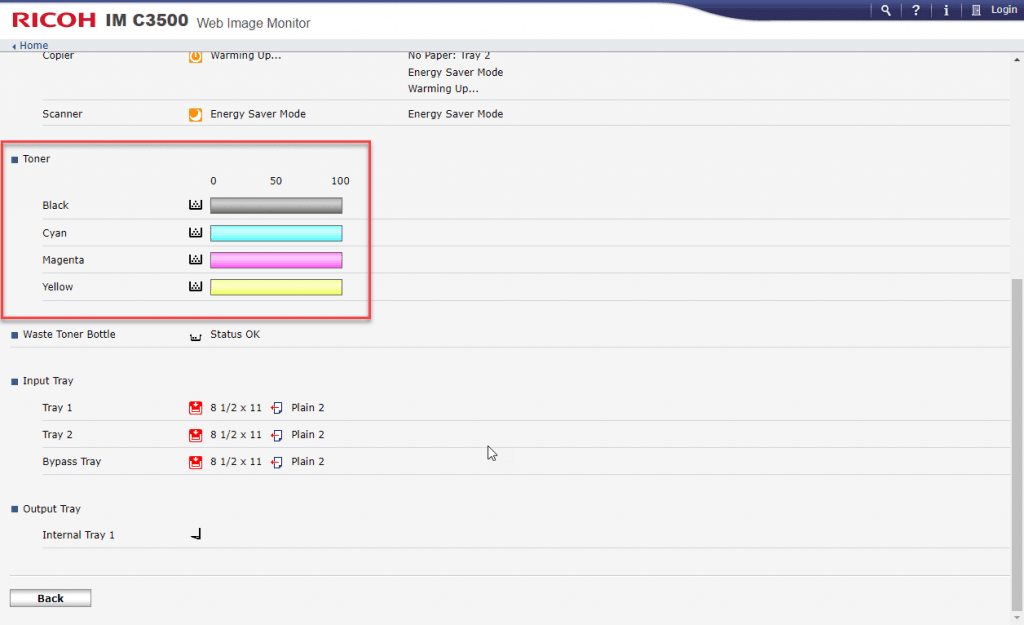
Task: Click the 'Status OK' text
Action: tap(235, 334)
